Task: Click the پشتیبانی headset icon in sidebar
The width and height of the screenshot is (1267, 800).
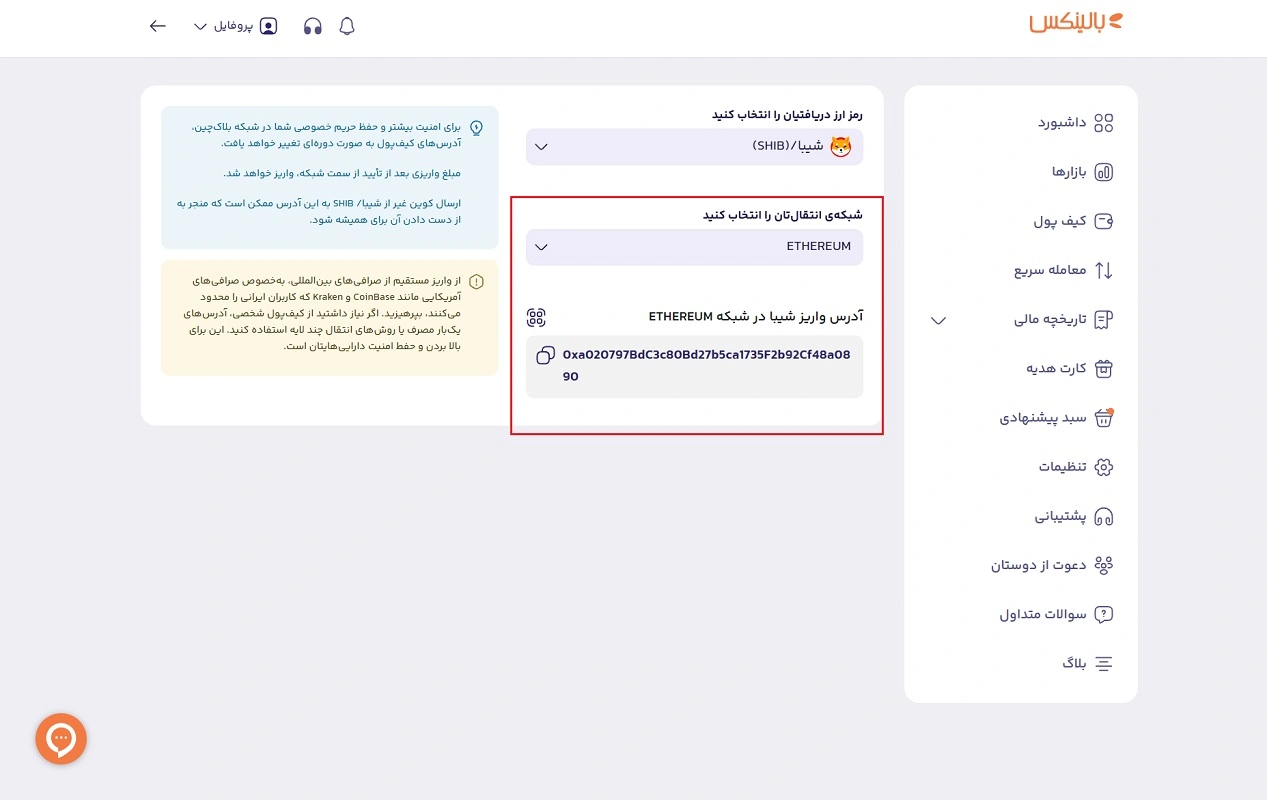Action: point(1103,516)
